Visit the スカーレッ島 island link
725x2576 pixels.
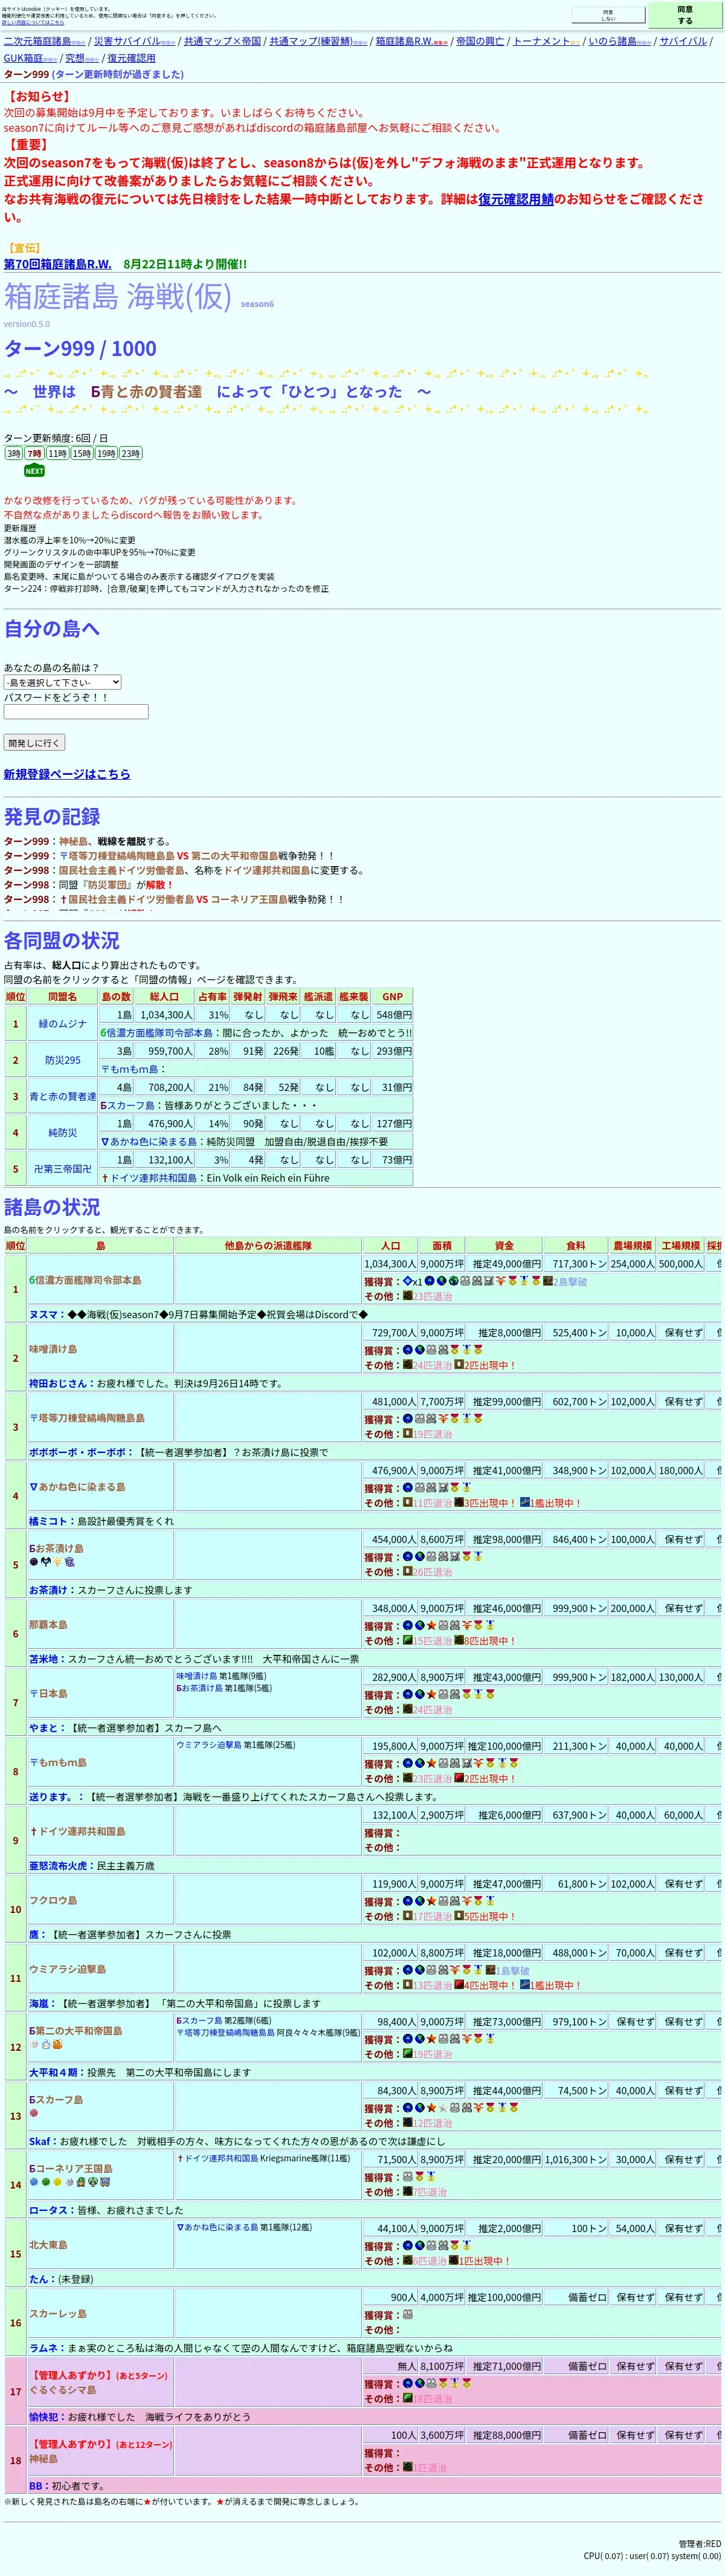click(58, 2314)
